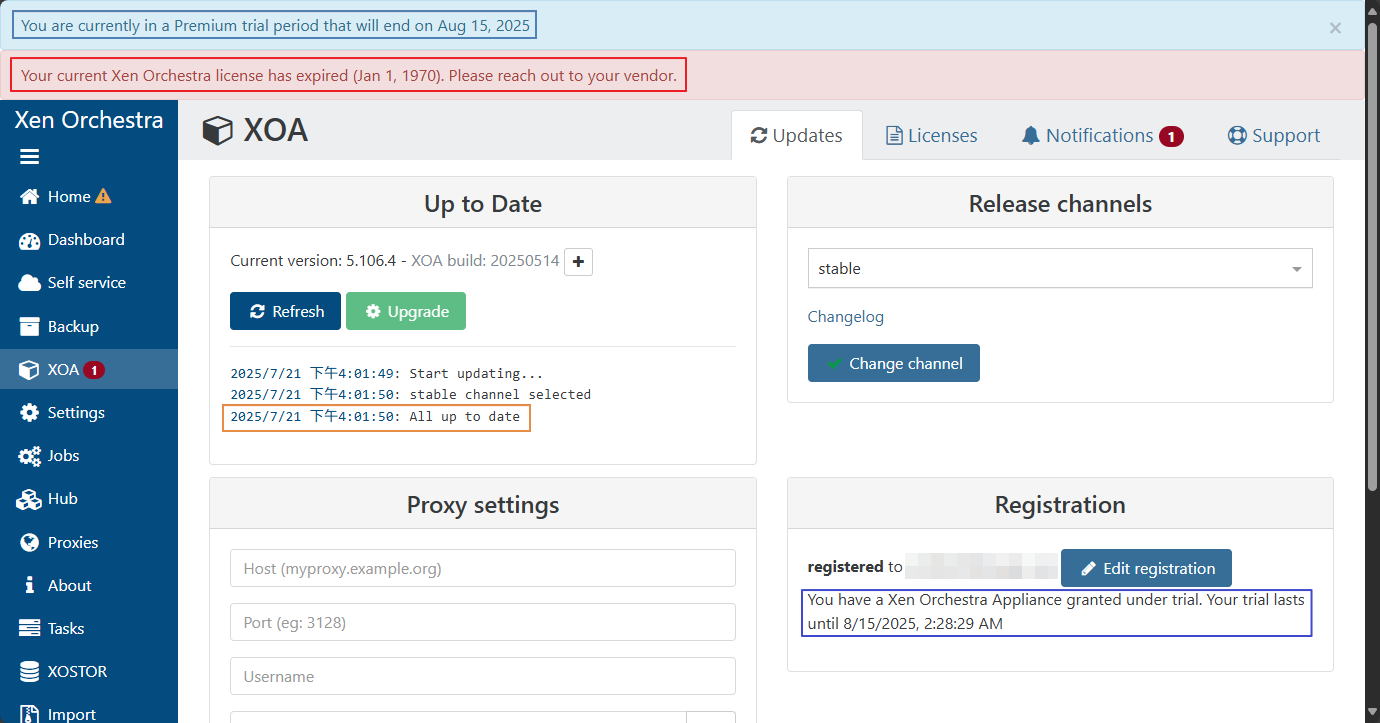
Task: Open Dashboard from sidebar
Action: (89, 240)
